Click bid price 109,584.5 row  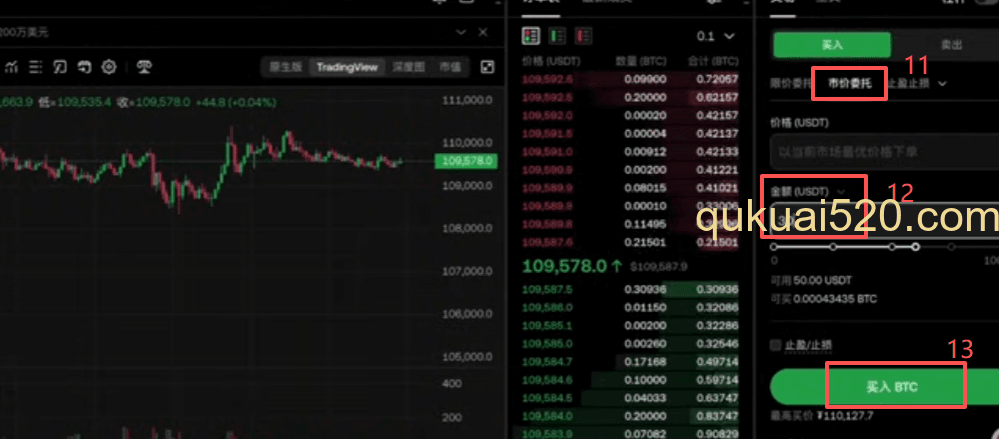click(x=630, y=398)
